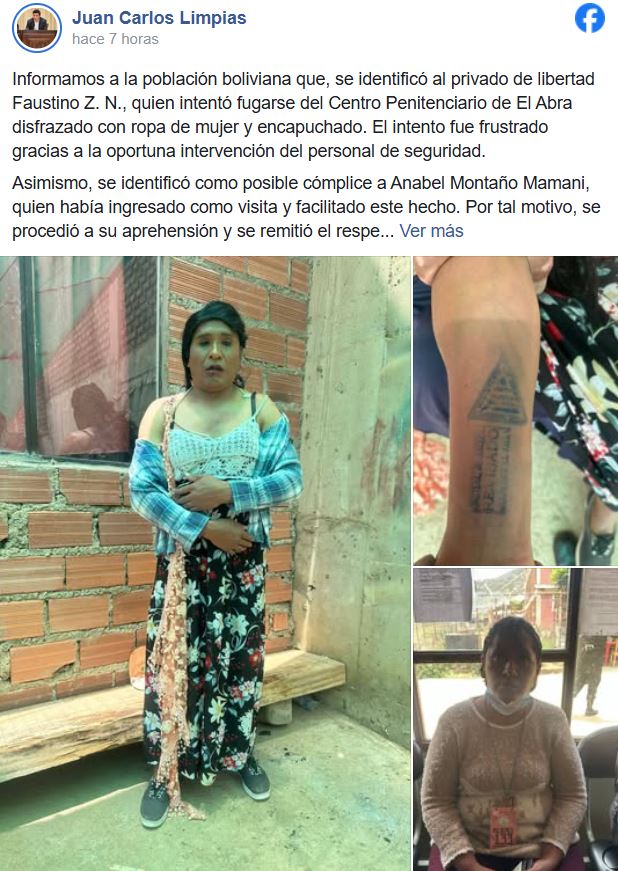Click the rectangular text stamp on the arm

click(x=491, y=470)
